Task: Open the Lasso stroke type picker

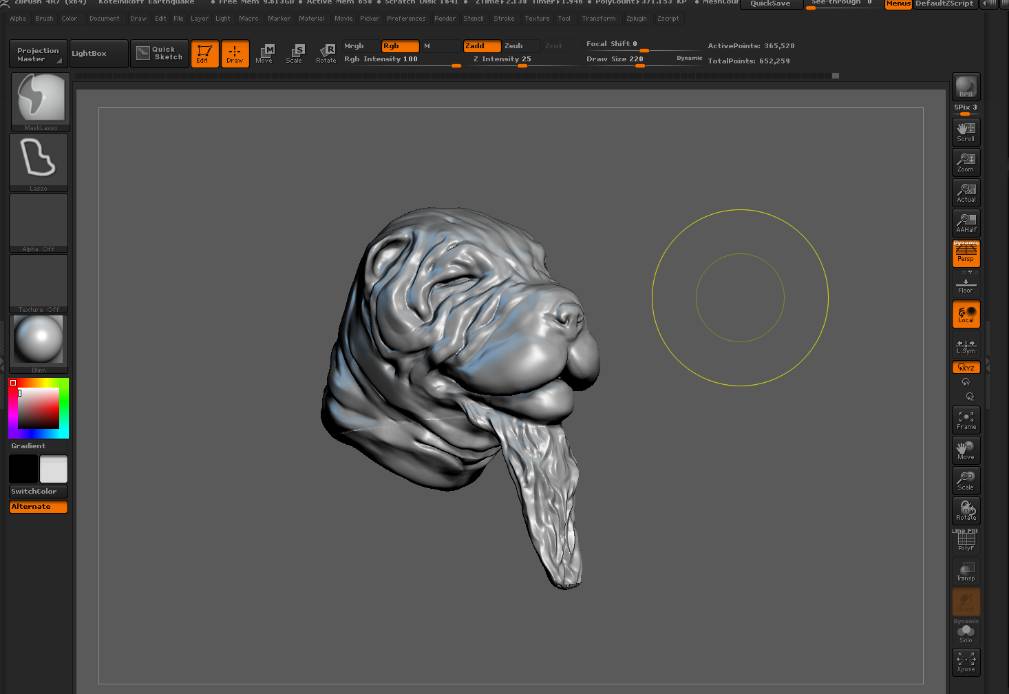Action: pos(39,162)
